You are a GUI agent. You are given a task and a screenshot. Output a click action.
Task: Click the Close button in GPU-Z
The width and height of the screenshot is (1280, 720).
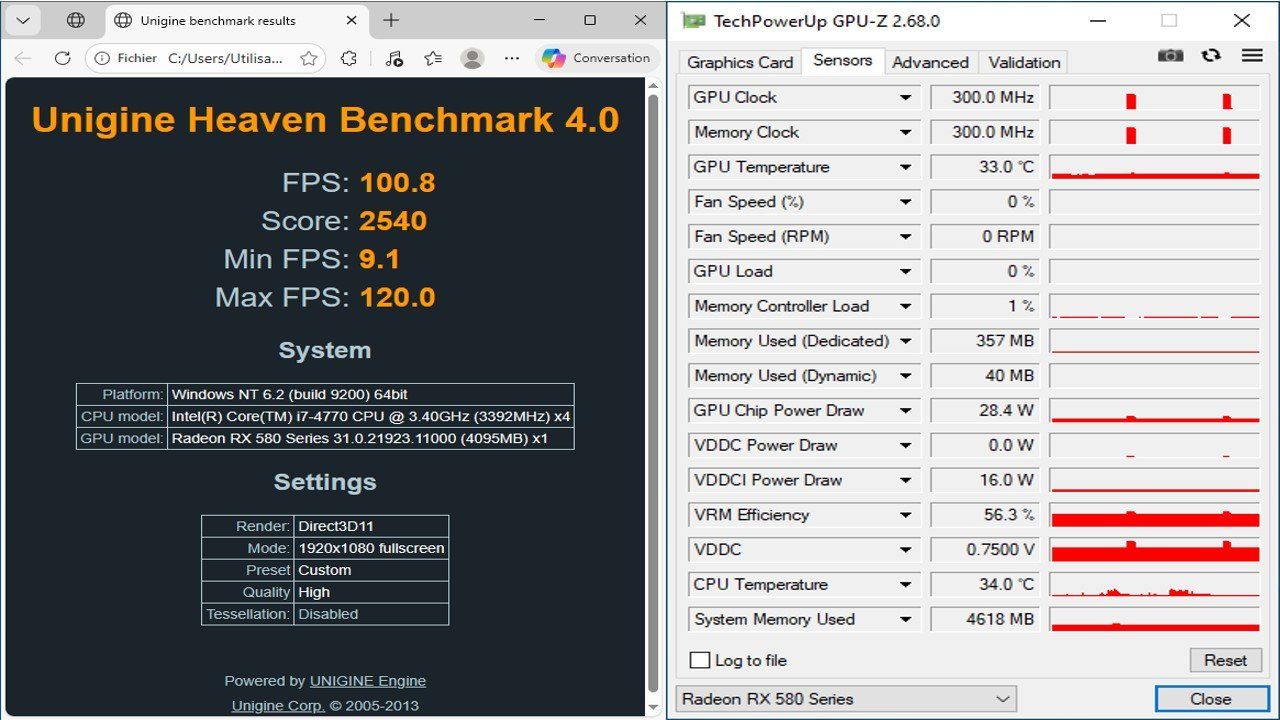1210,699
